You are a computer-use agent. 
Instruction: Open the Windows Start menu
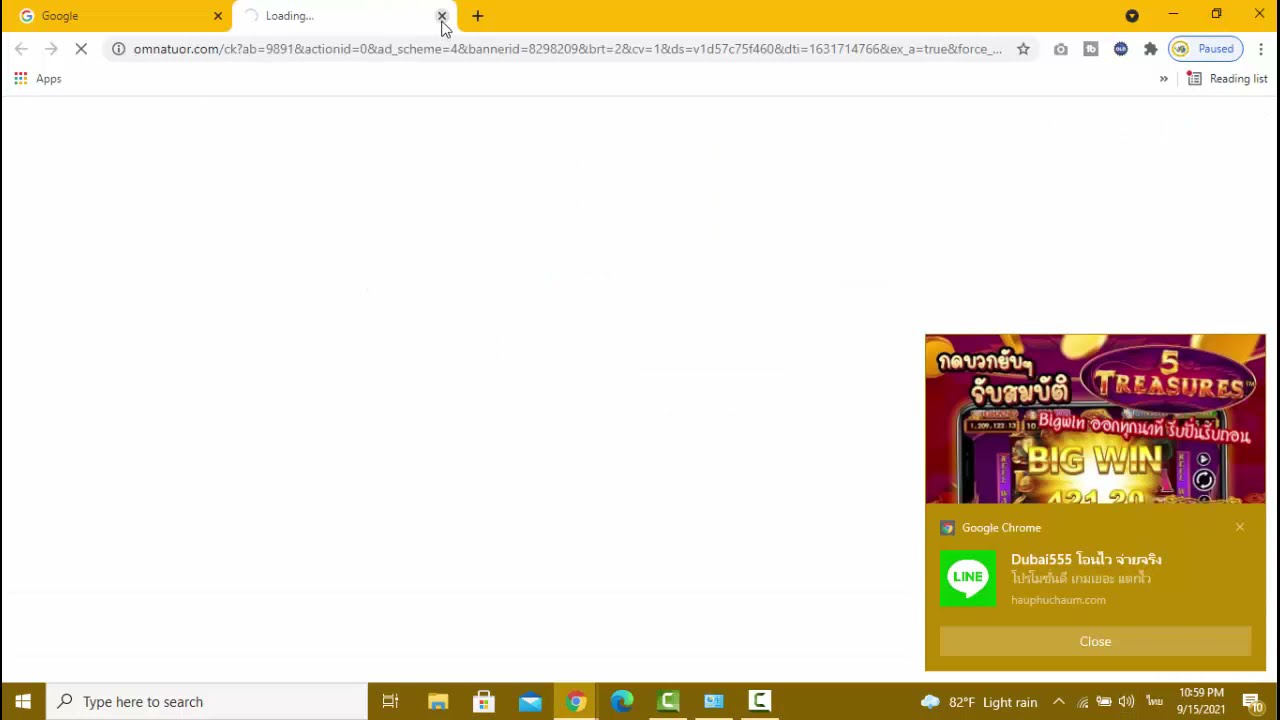pyautogui.click(x=23, y=702)
